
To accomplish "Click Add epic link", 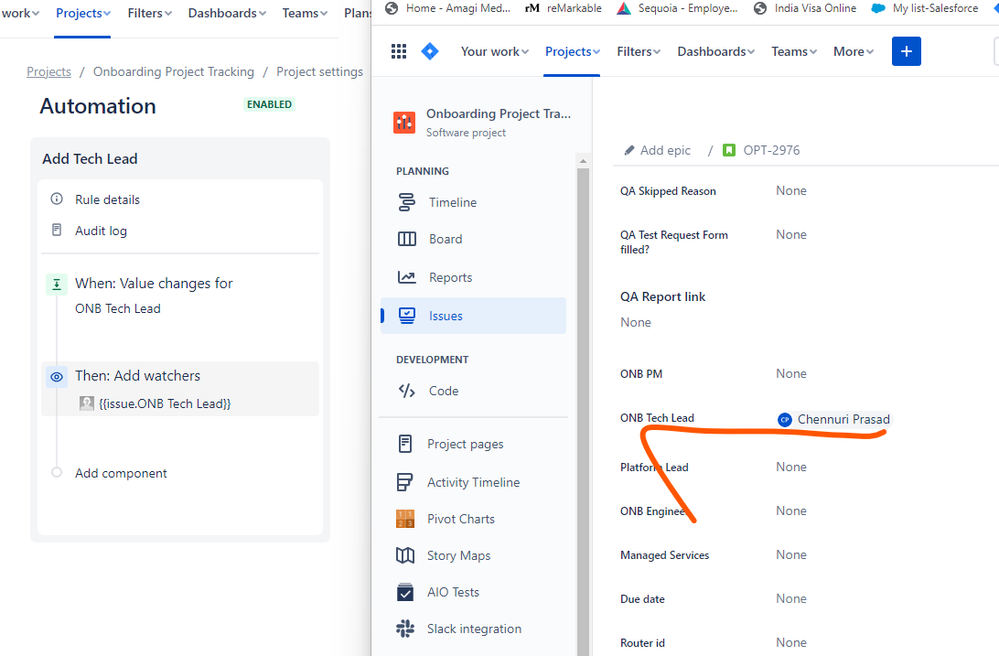I will pyautogui.click(x=665, y=150).
